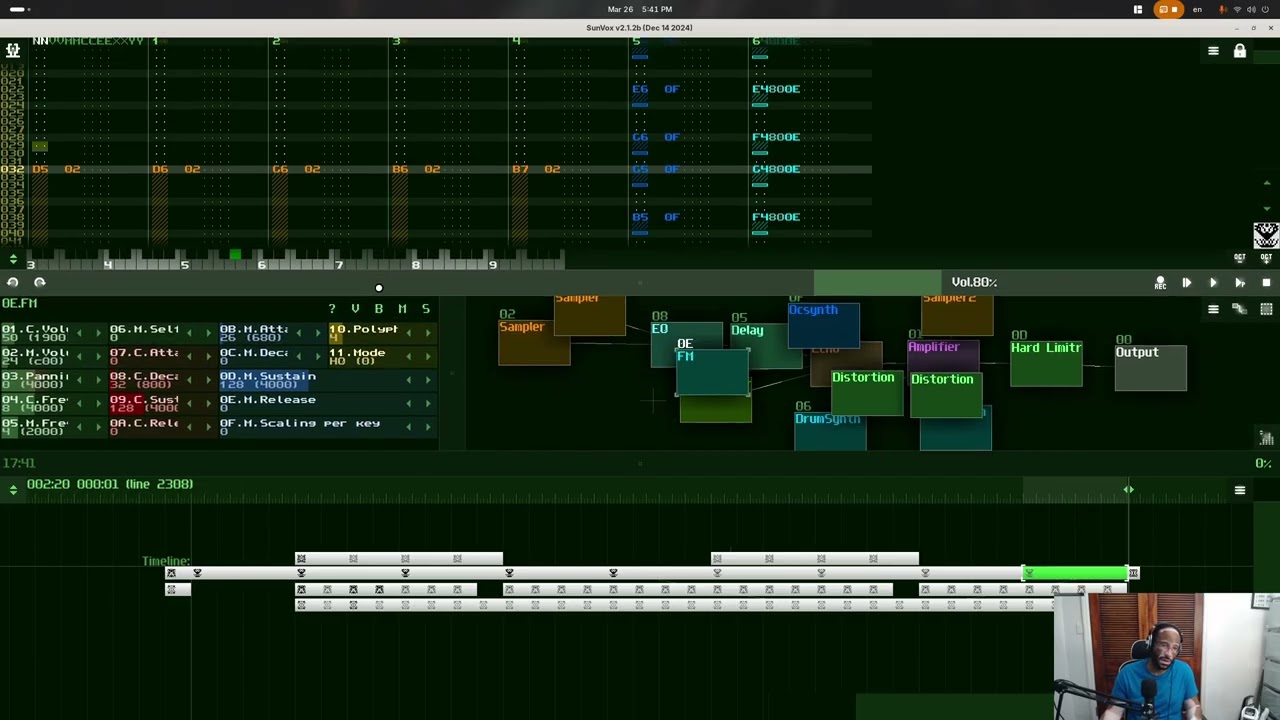Increase the 10.Polyphony value with right arrow
The width and height of the screenshot is (1280, 720).
428,332
